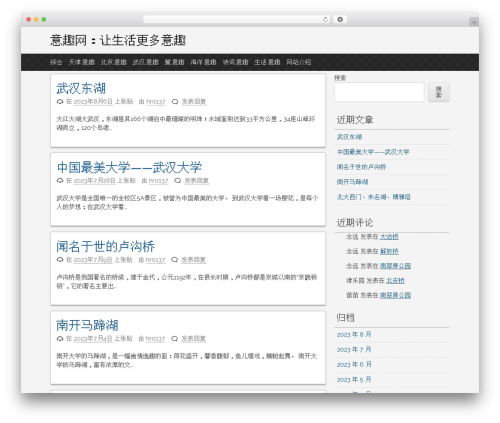Click the date icon under 闻名于世的卢沟桥
500x423 pixels.
pos(60,260)
